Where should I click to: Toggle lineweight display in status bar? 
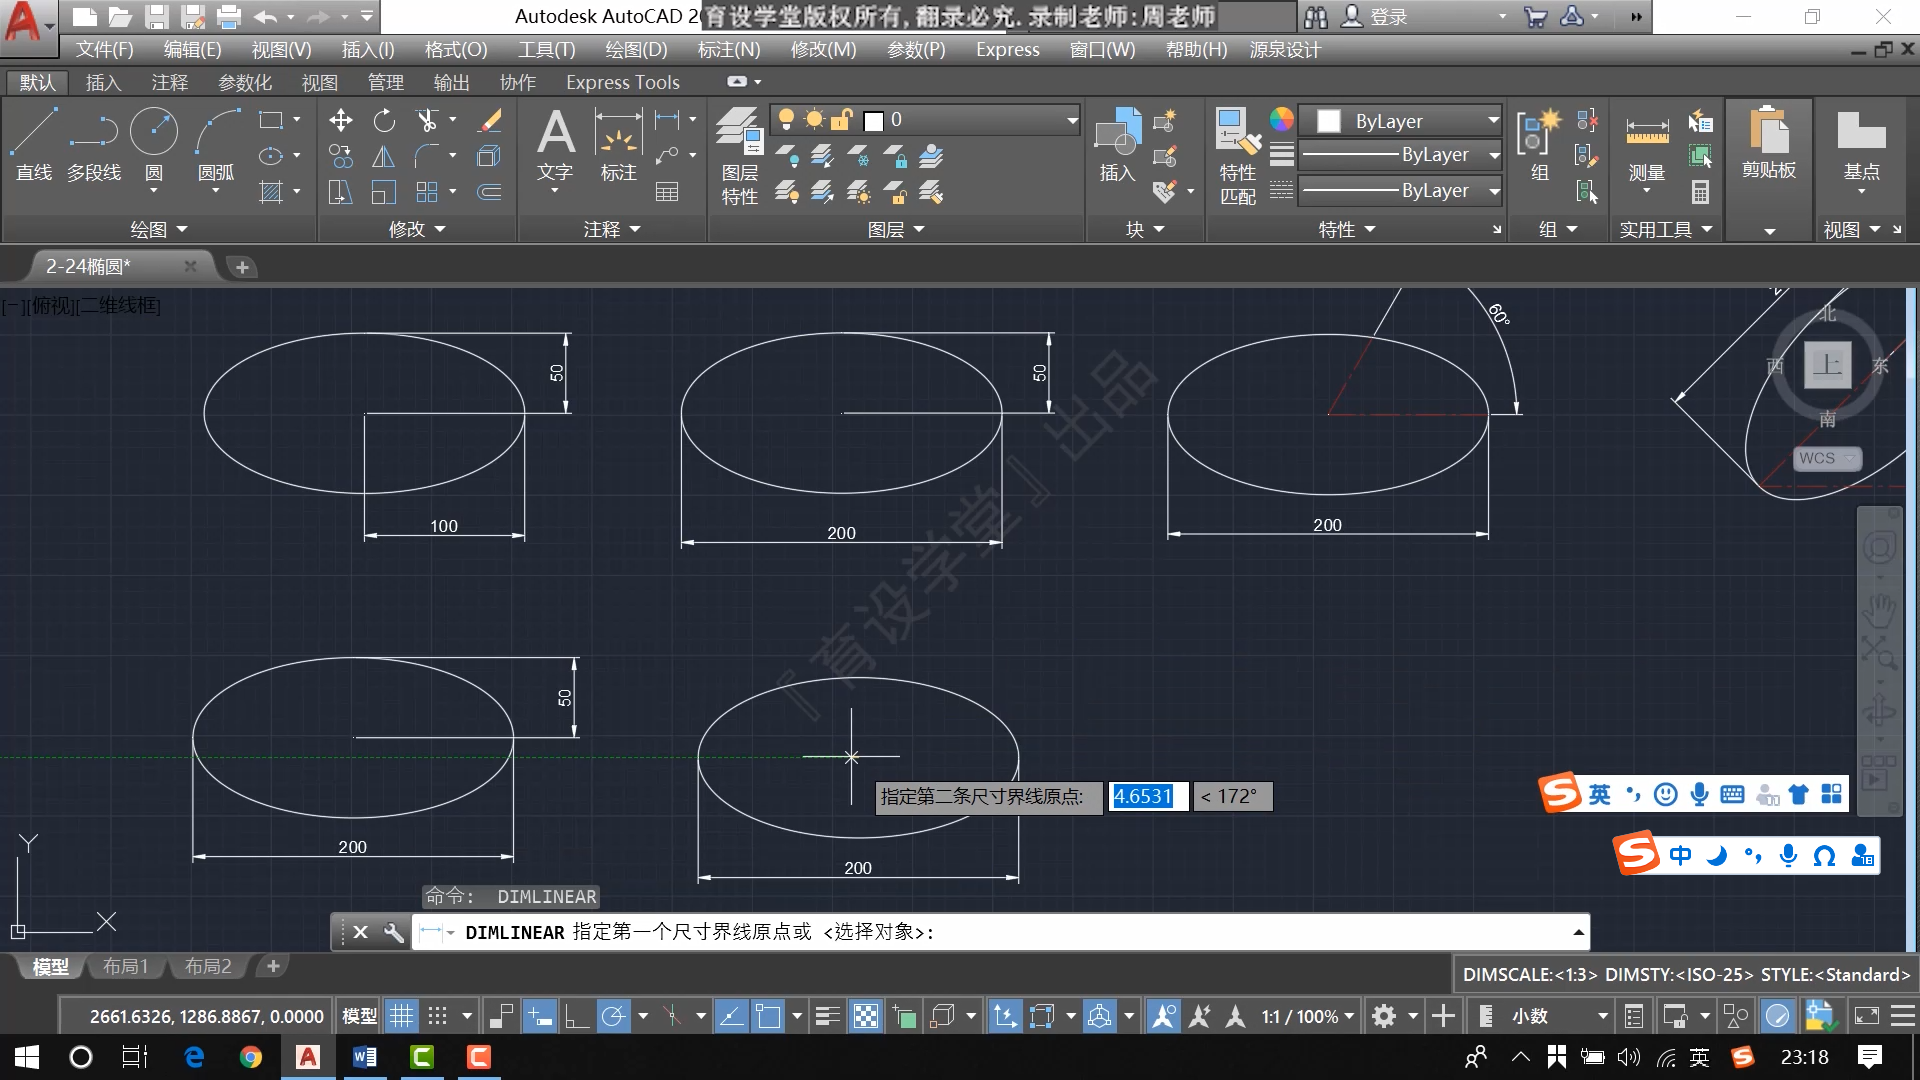pyautogui.click(x=828, y=1017)
